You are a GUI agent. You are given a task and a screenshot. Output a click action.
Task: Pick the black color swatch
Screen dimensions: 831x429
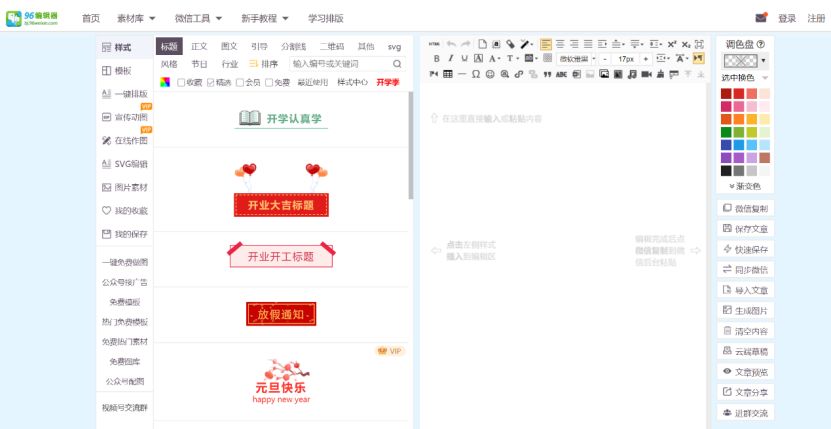[726, 171]
